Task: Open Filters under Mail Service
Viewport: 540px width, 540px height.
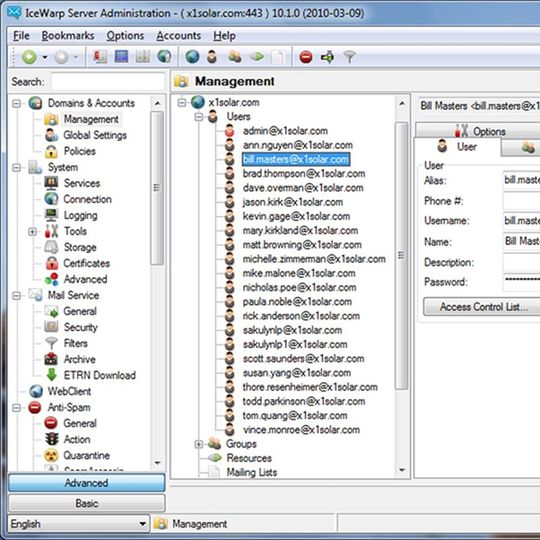Action: pyautogui.click(x=75, y=343)
